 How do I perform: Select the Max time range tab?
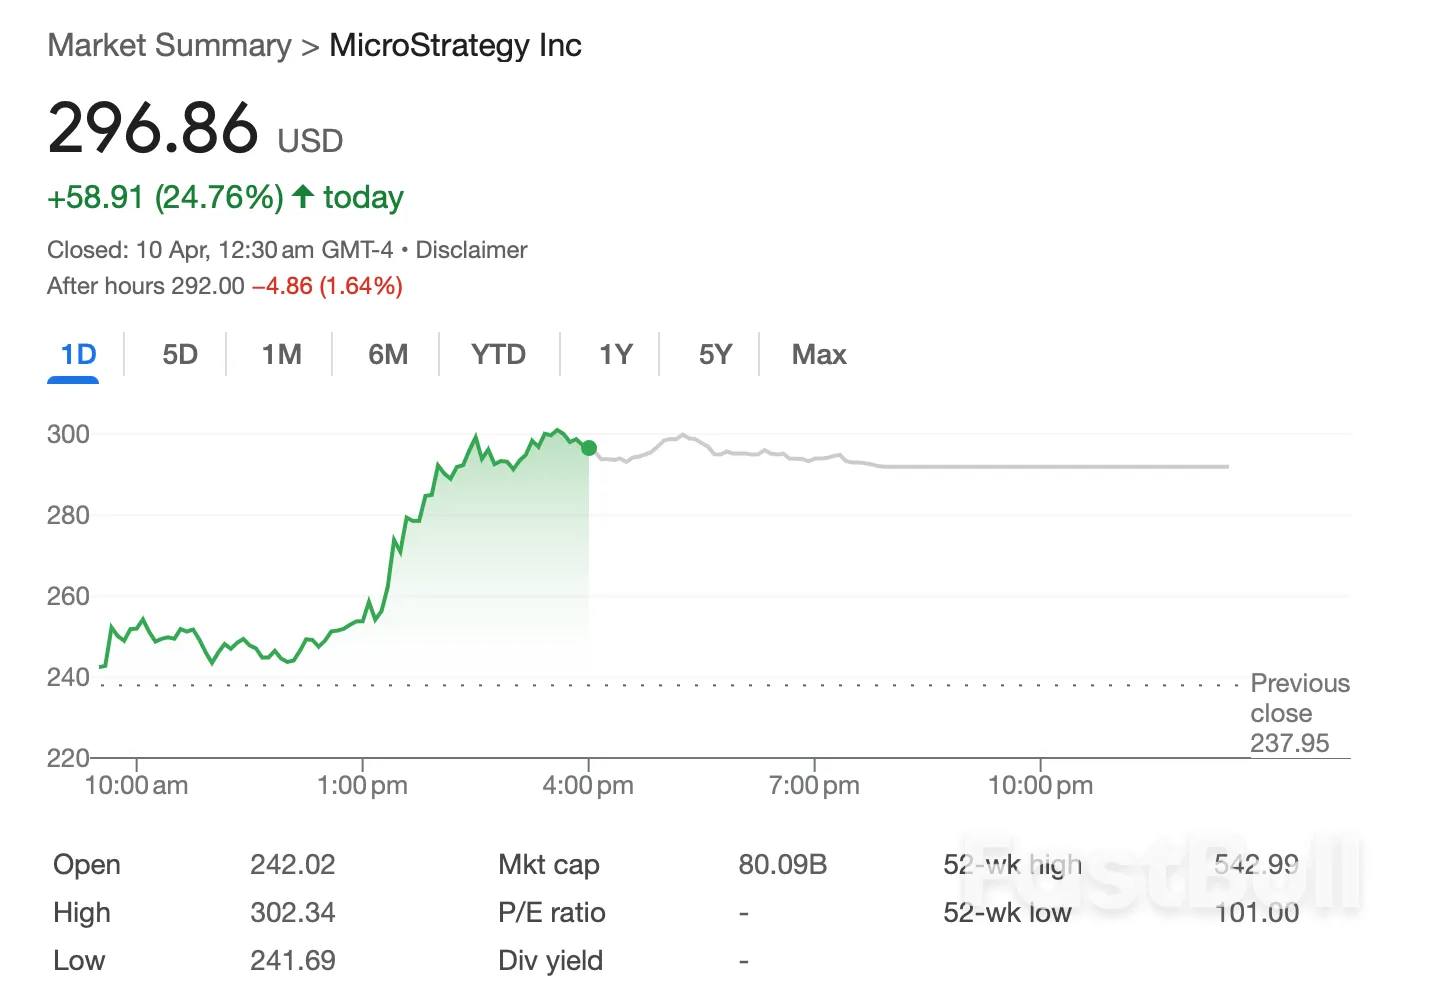(x=818, y=354)
